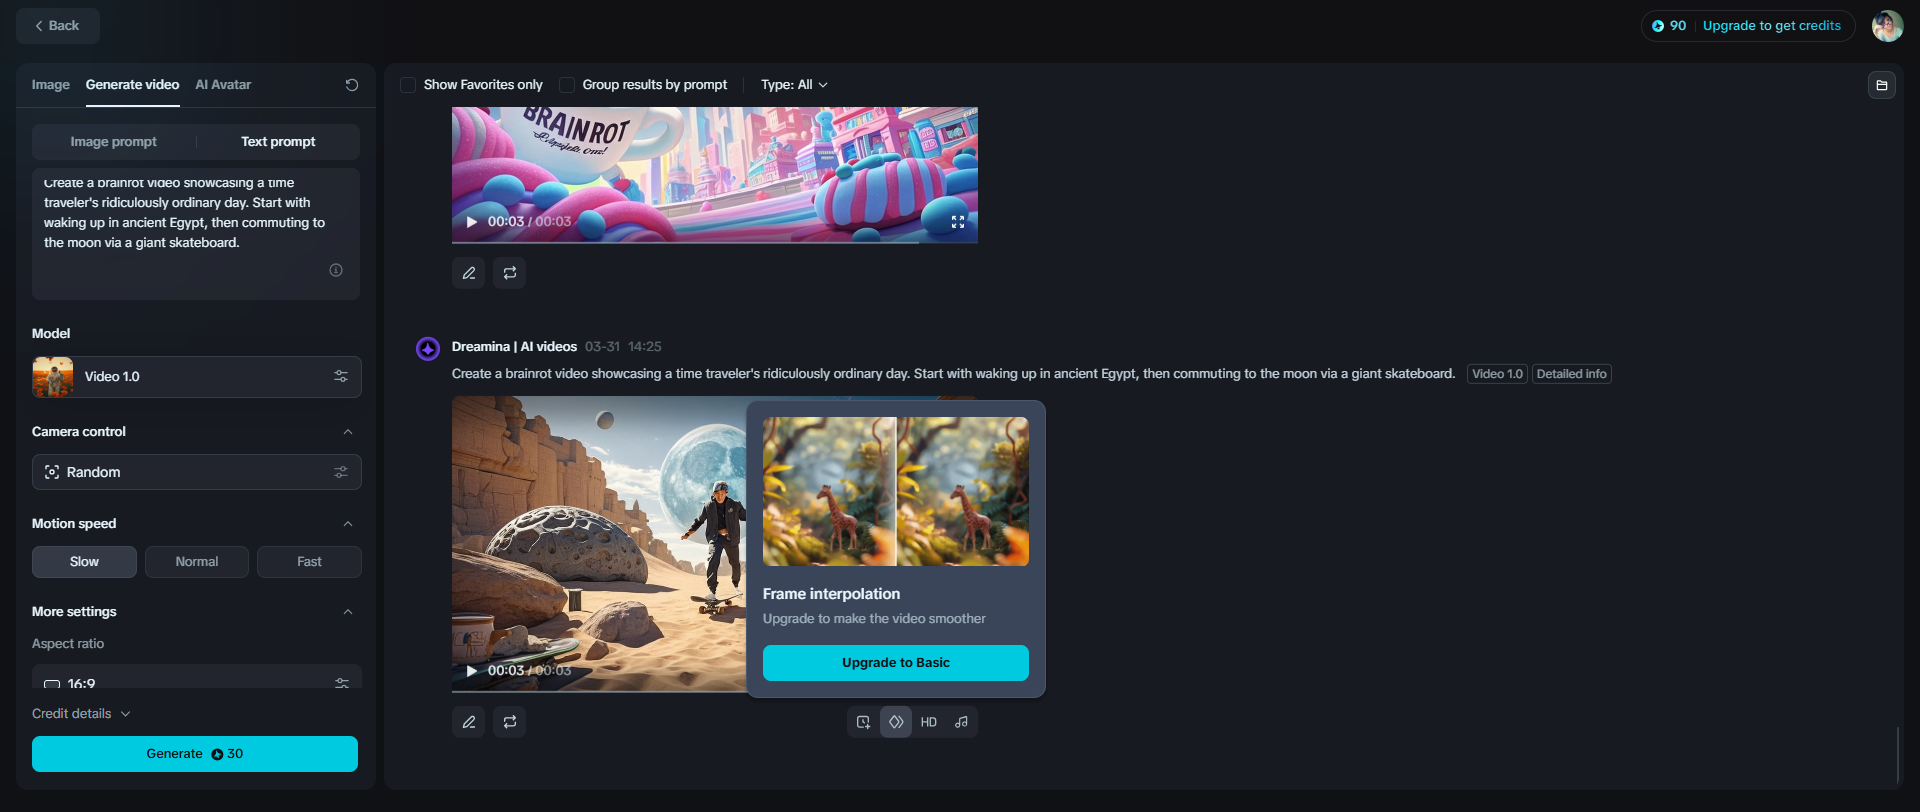Switch to Image prompt tab
Viewport: 1920px width, 812px height.
(x=113, y=142)
